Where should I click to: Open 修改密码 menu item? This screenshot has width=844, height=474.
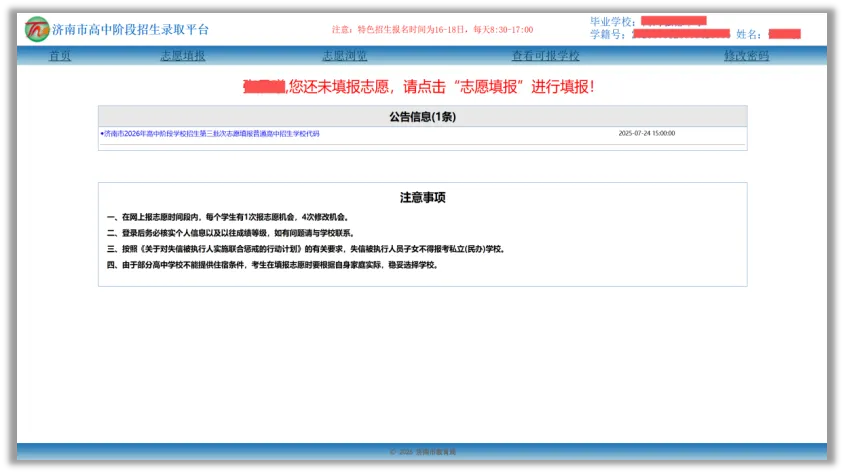click(746, 55)
